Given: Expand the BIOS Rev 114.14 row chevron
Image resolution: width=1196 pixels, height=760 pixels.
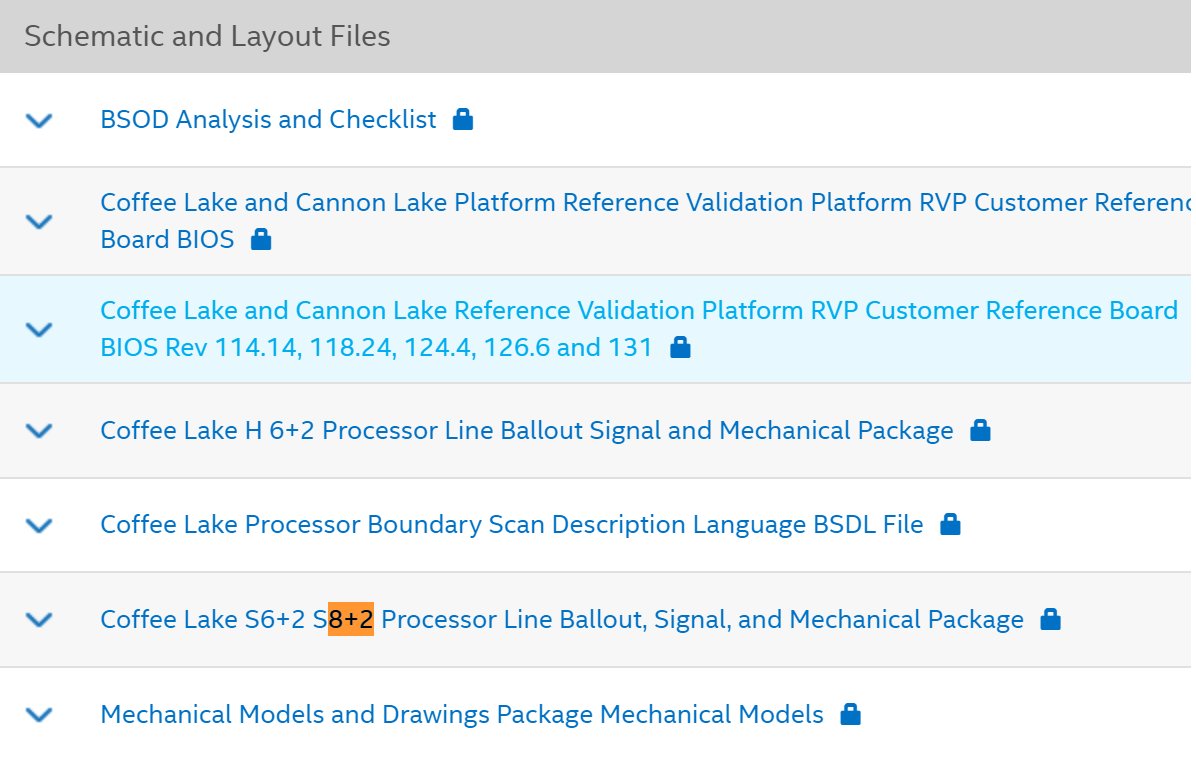Looking at the screenshot, I should pyautogui.click(x=39, y=330).
